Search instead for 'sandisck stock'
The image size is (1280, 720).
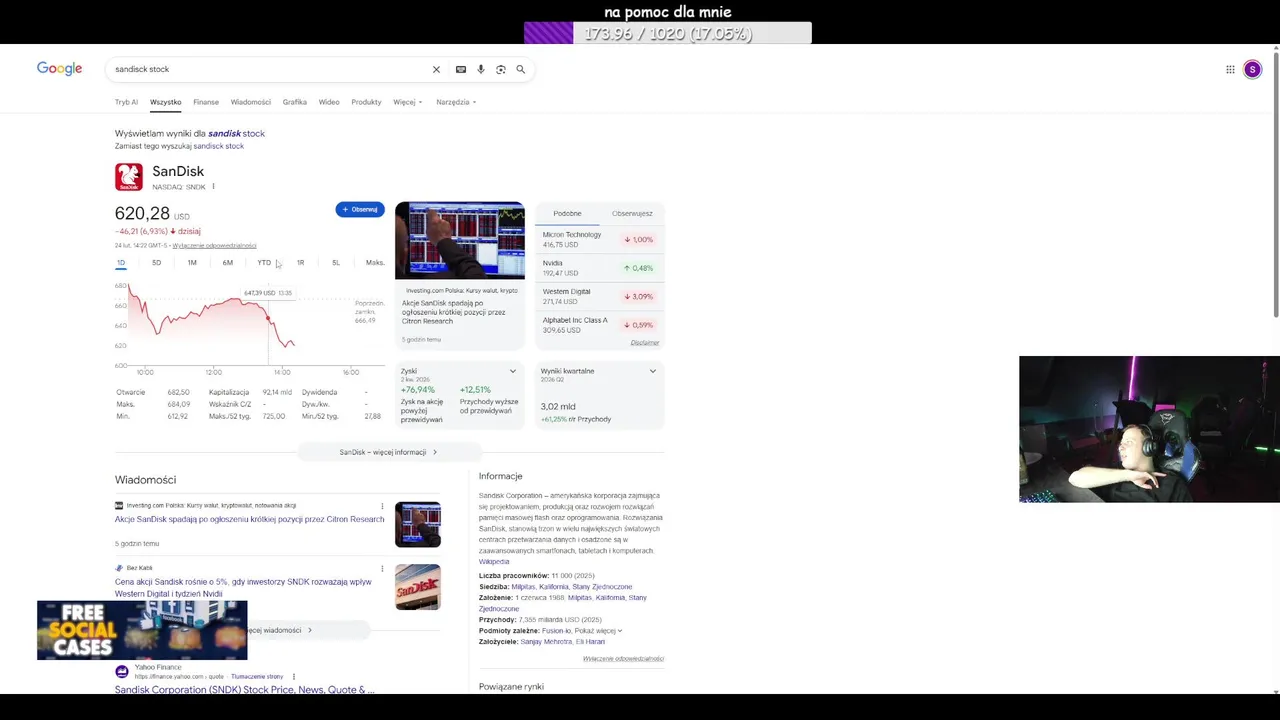(x=218, y=146)
